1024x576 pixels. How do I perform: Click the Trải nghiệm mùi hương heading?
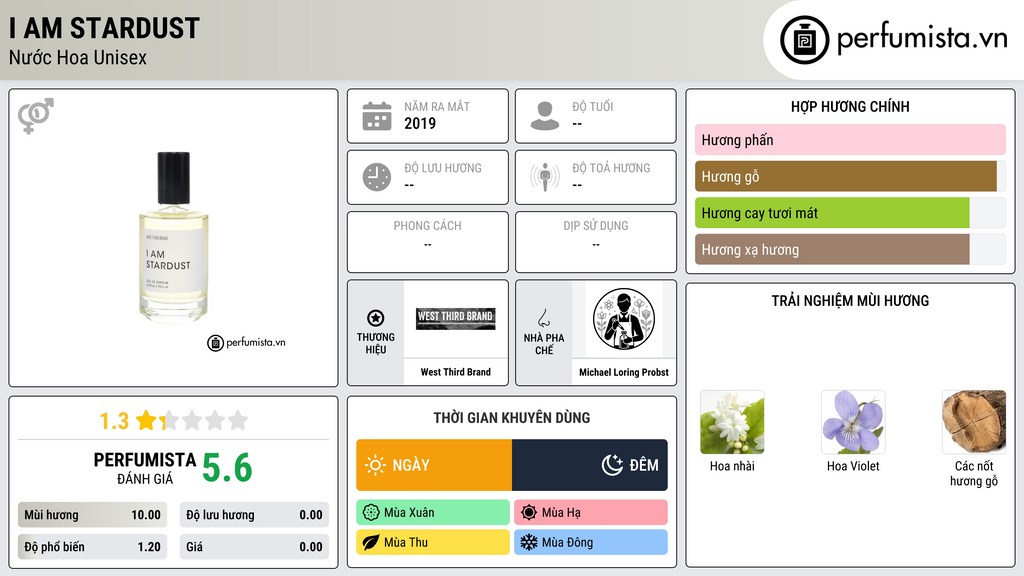(x=850, y=300)
